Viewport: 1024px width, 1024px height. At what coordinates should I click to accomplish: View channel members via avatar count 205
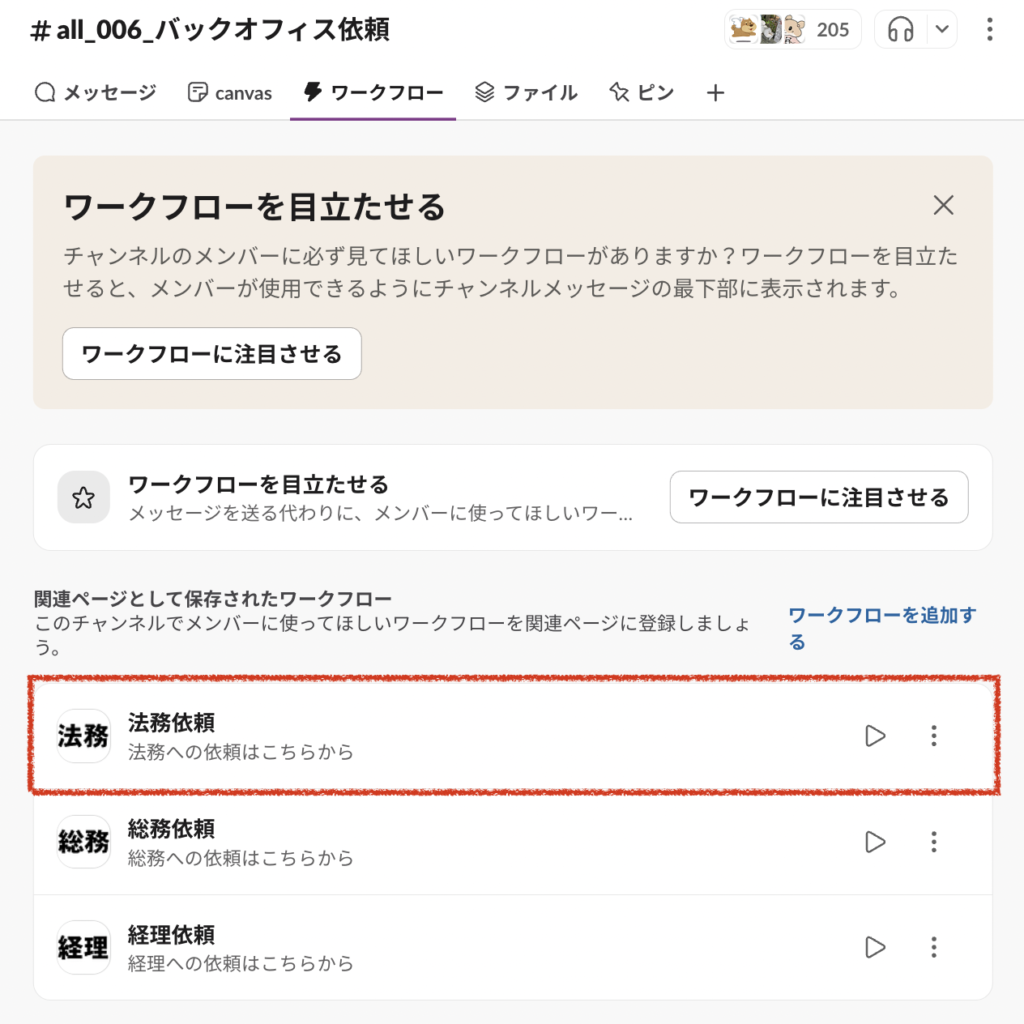pyautogui.click(x=792, y=30)
